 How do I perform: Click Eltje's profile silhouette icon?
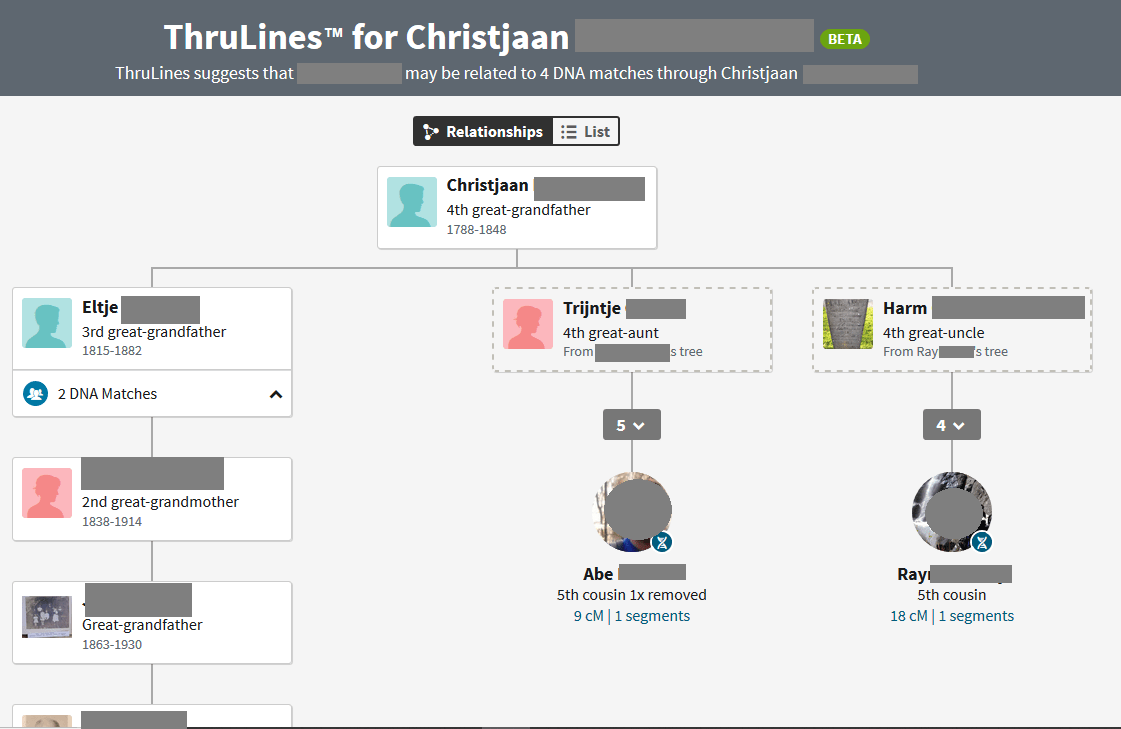pos(47,323)
